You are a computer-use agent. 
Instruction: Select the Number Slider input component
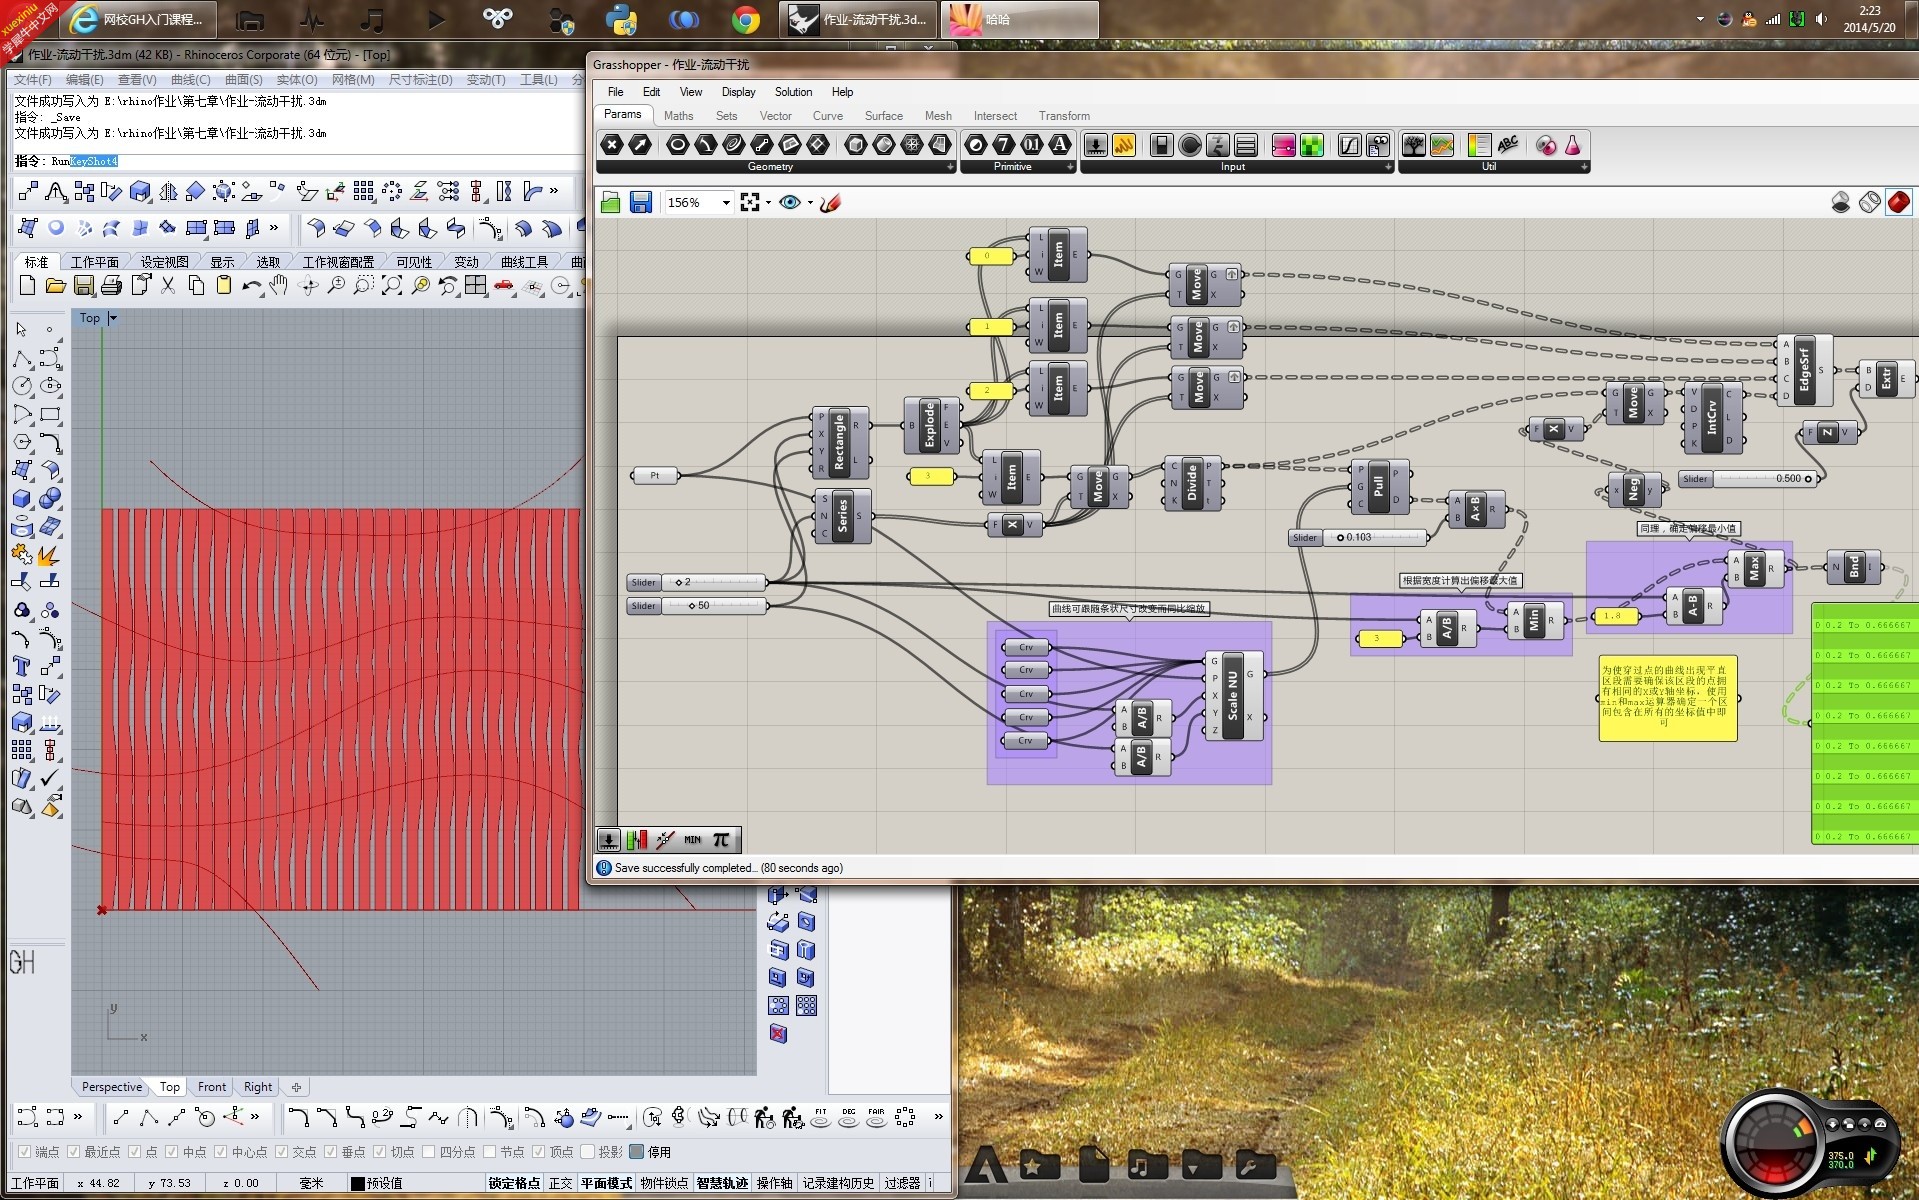coord(1095,146)
